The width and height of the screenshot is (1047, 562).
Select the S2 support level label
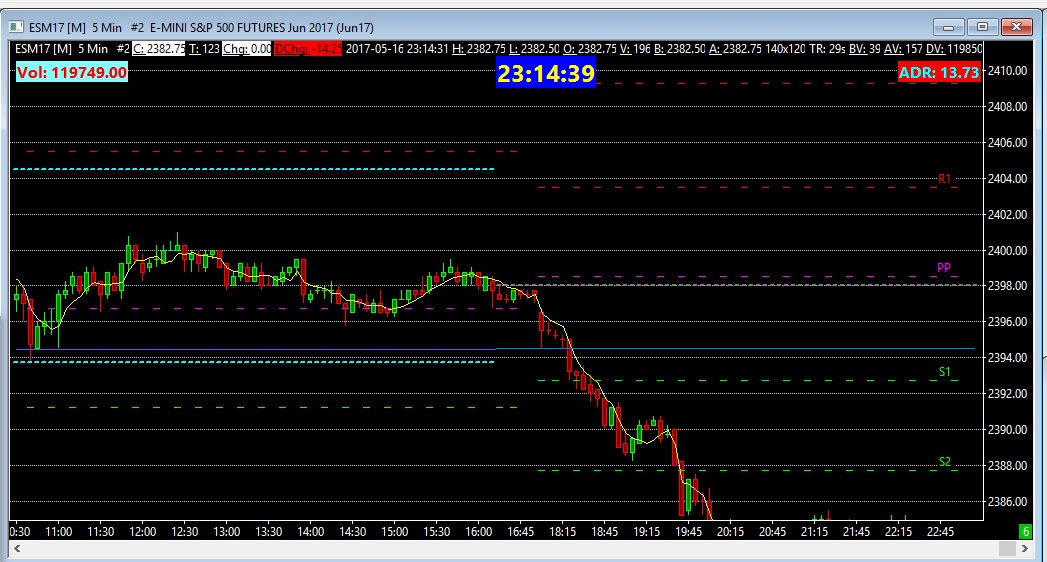(x=944, y=462)
